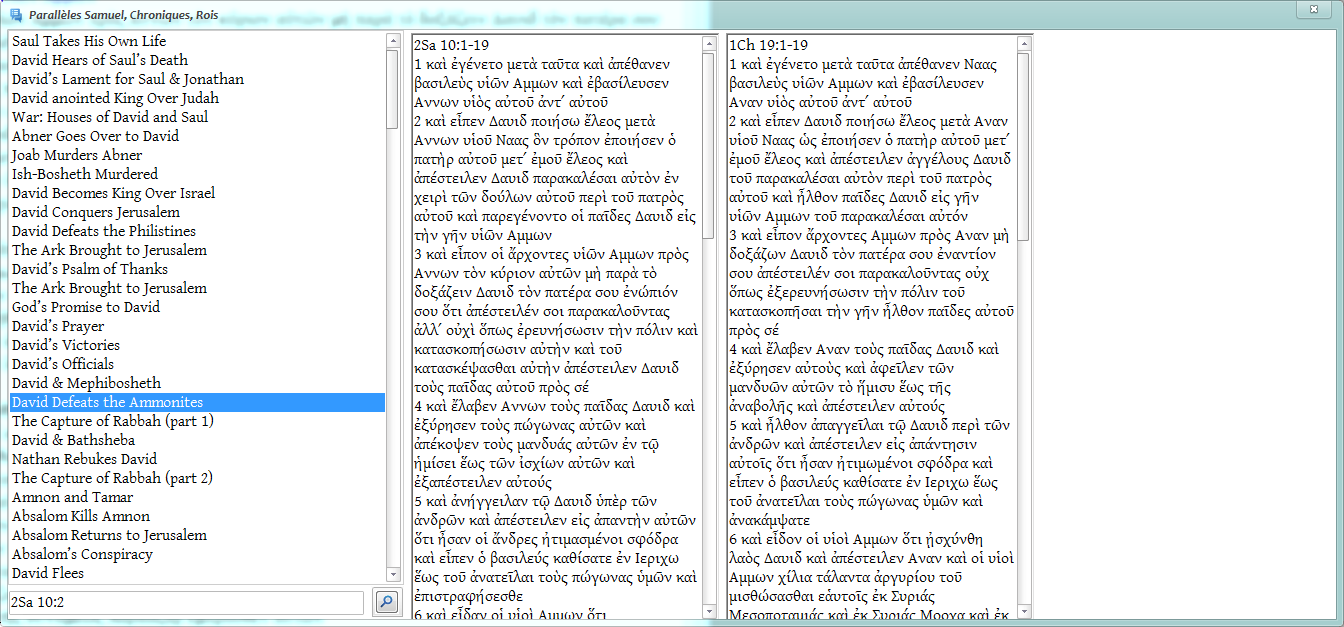1344x627 pixels.
Task: Click the 1Ch 19:1-19 heading
Action: point(769,46)
